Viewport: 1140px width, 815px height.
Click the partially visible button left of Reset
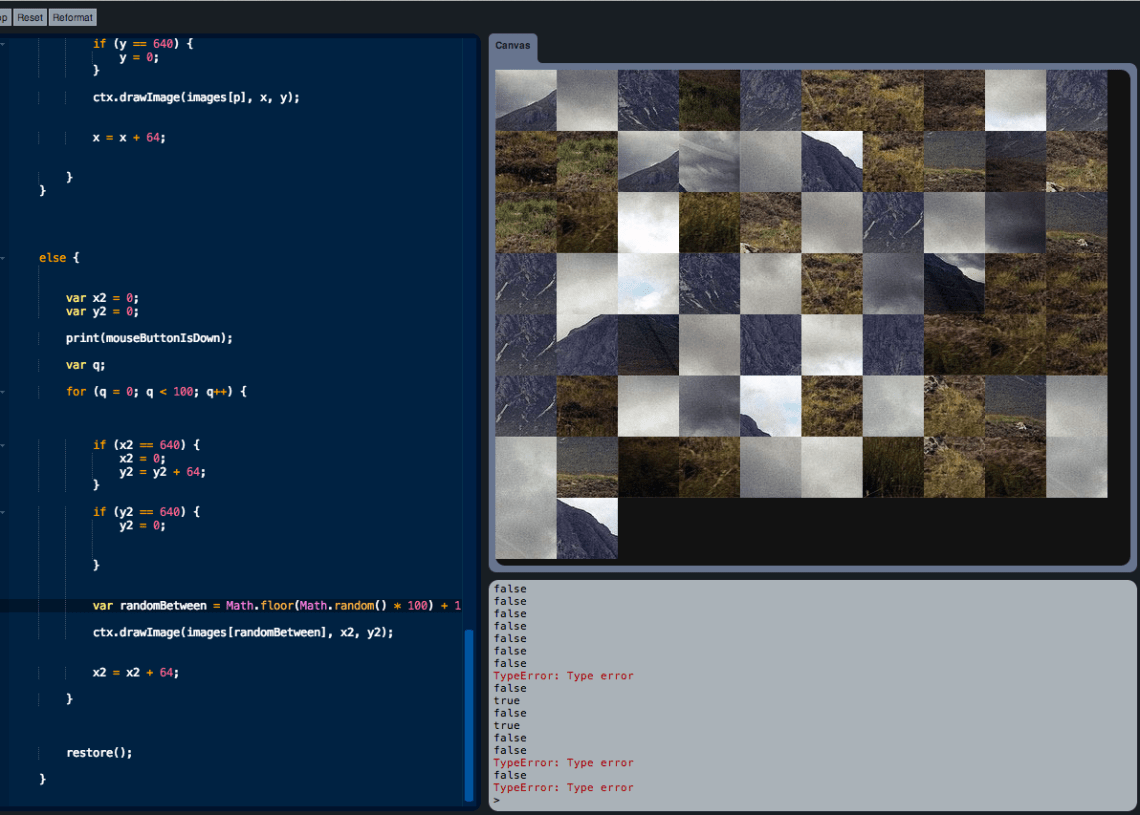5,17
